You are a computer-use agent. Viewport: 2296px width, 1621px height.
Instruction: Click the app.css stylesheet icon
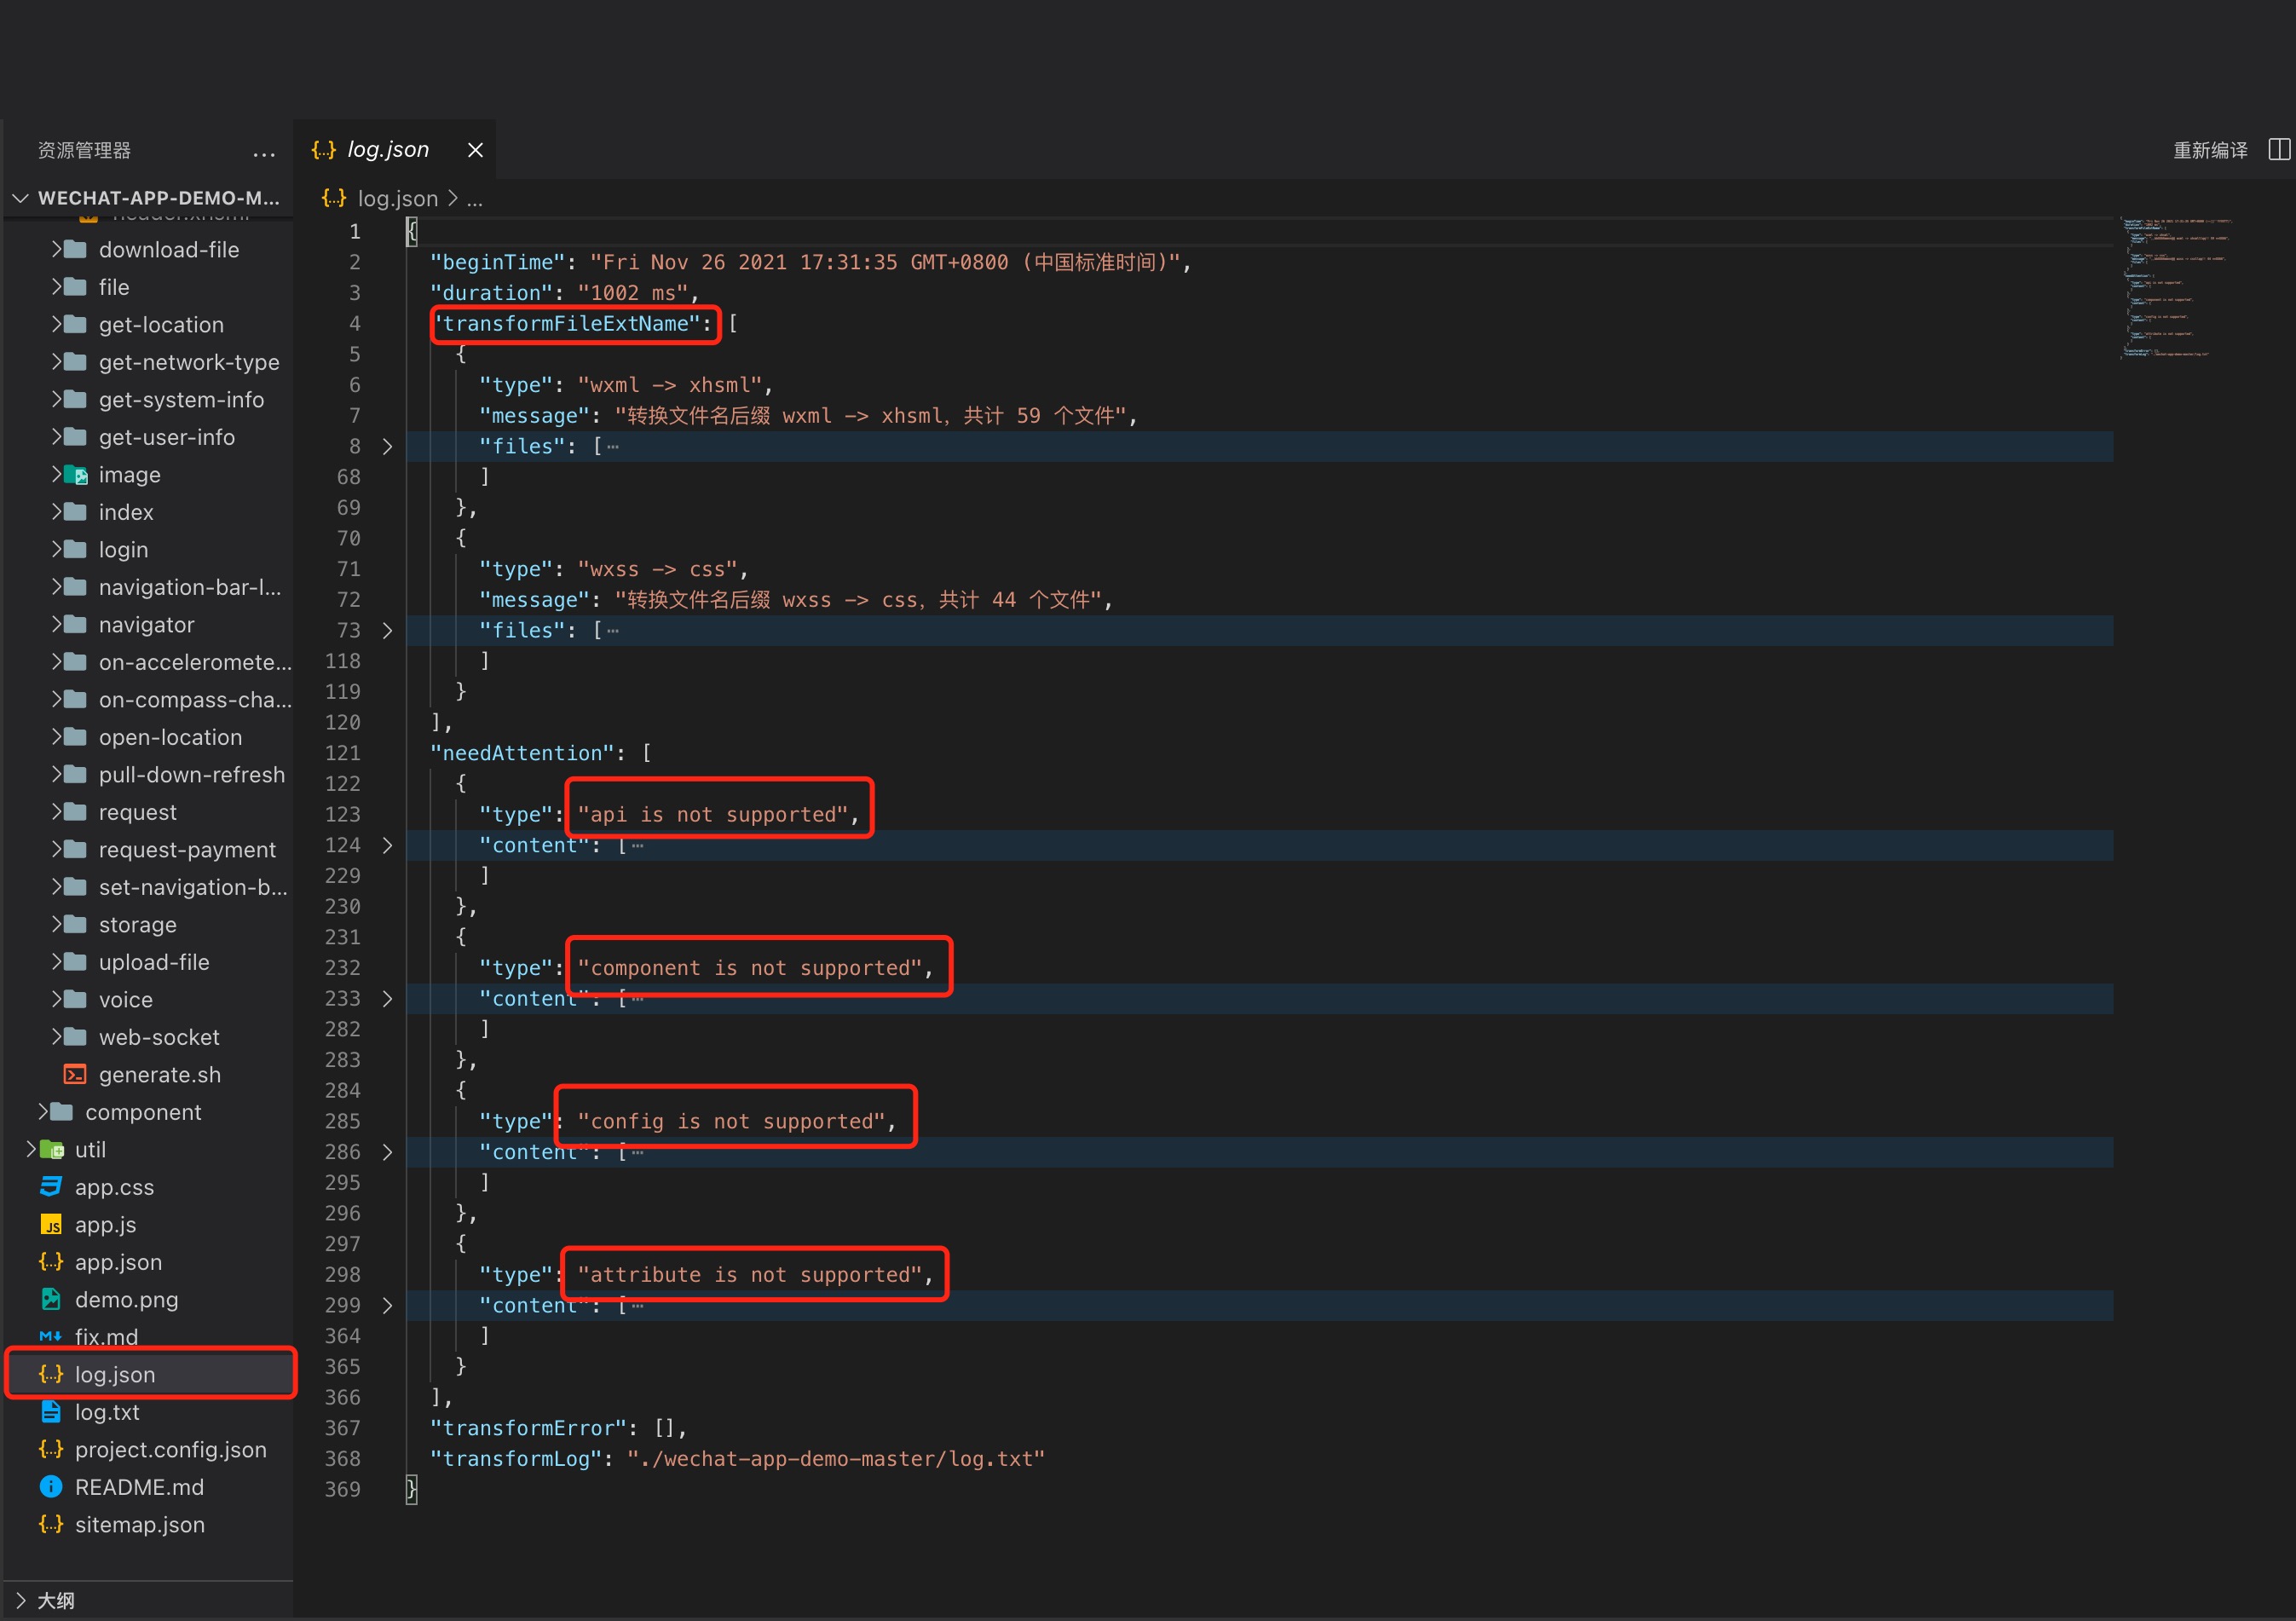coord(51,1187)
